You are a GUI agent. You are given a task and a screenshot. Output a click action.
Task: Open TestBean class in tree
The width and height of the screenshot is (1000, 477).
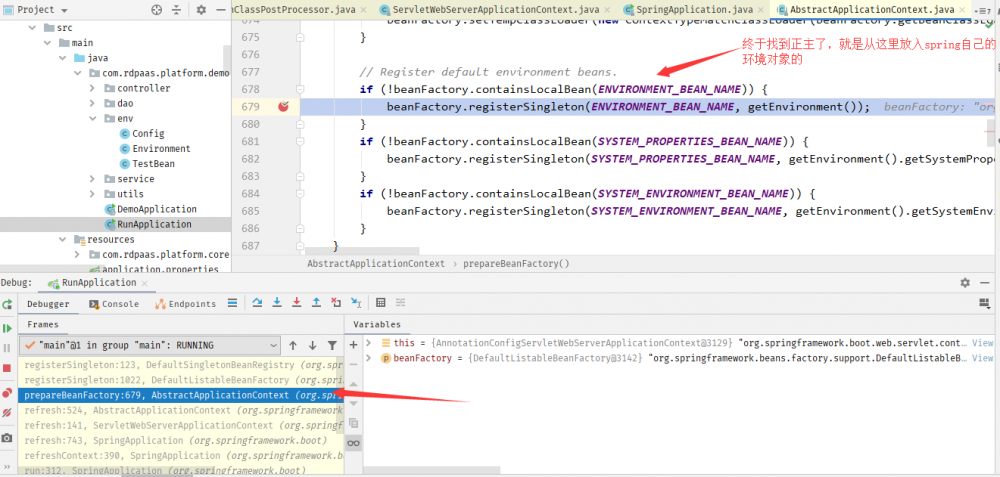point(147,164)
